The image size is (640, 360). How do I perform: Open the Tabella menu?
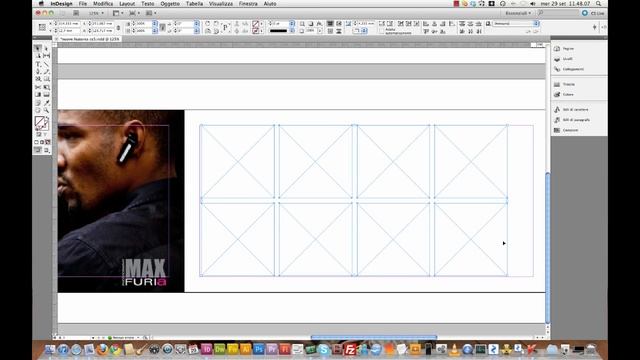pyautogui.click(x=194, y=4)
